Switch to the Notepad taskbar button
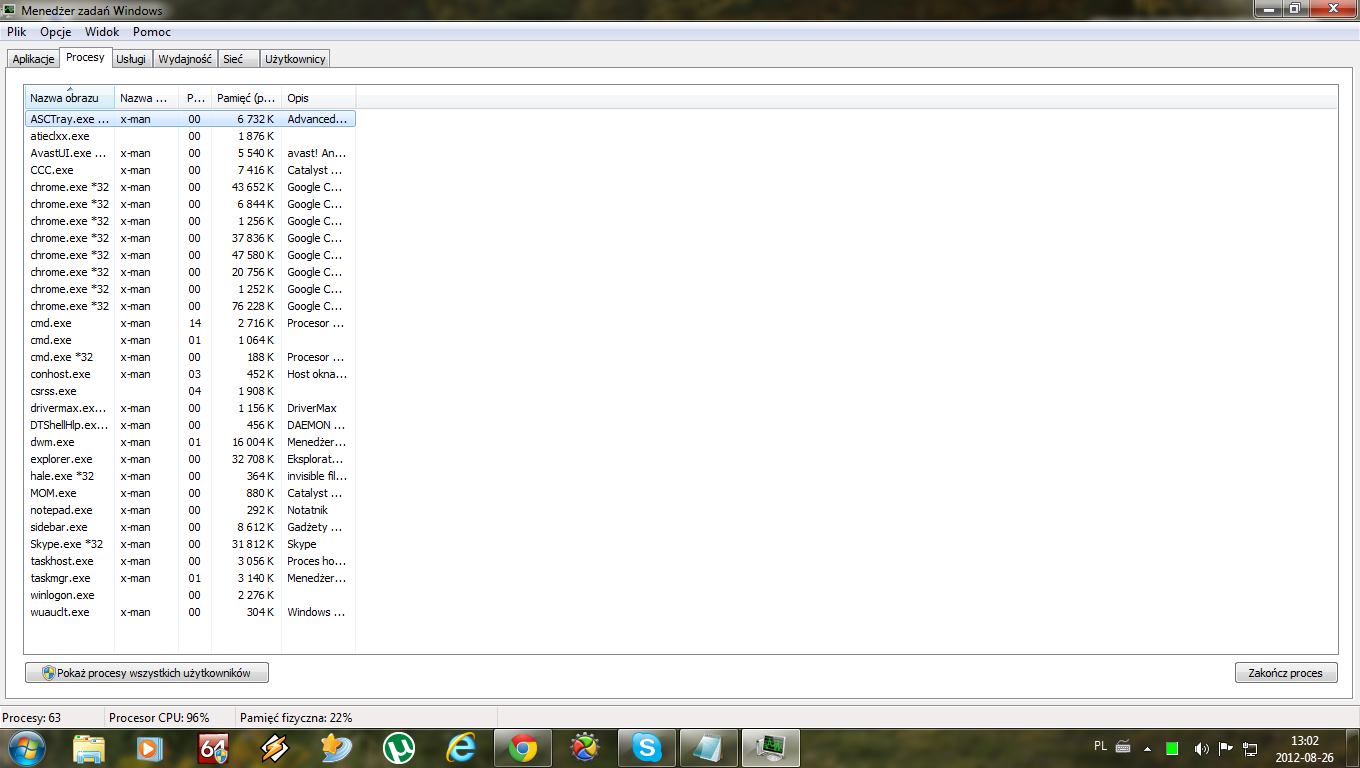This screenshot has height=768, width=1360. pos(708,747)
